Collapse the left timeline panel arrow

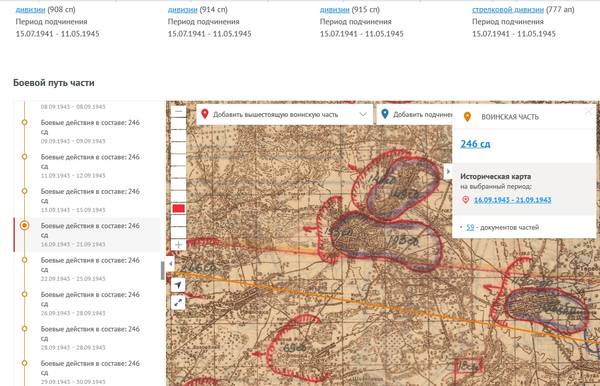[171, 263]
